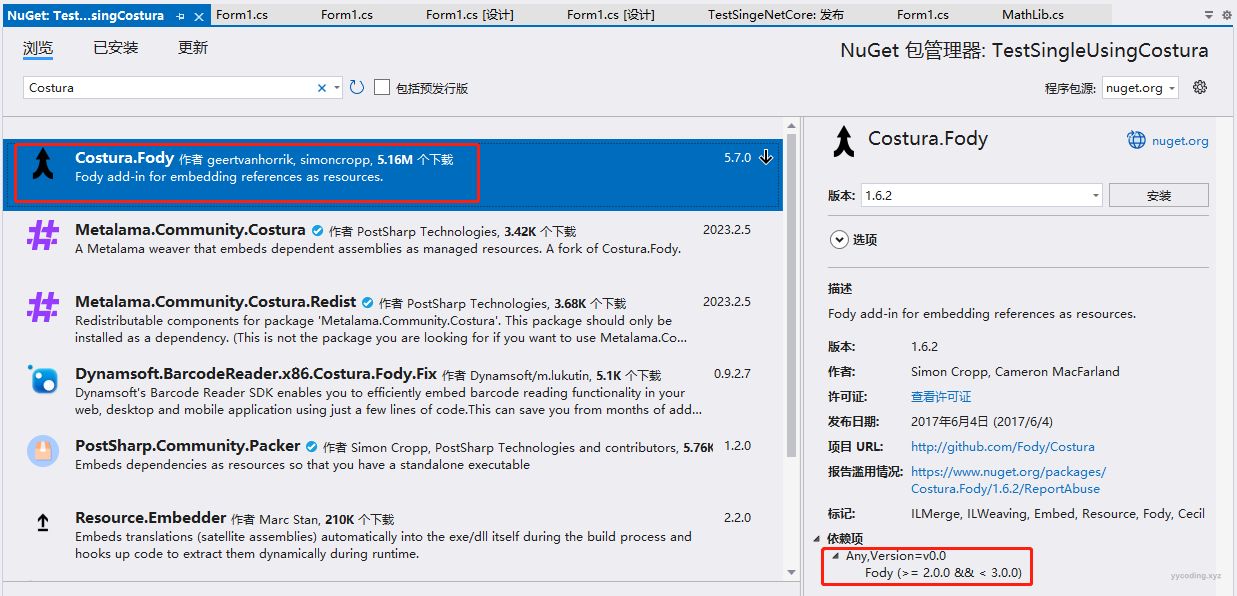Viewport: 1237px width, 596px height.
Task: Expand the 选项 options section
Action: point(838,240)
